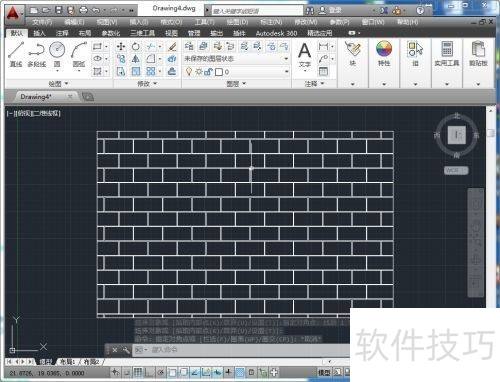Select the Move tool
This screenshot has width=500, height=382.
tap(121, 46)
